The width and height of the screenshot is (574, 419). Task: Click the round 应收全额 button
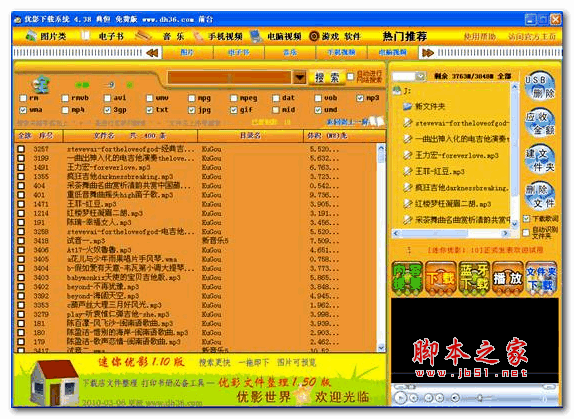(x=540, y=123)
